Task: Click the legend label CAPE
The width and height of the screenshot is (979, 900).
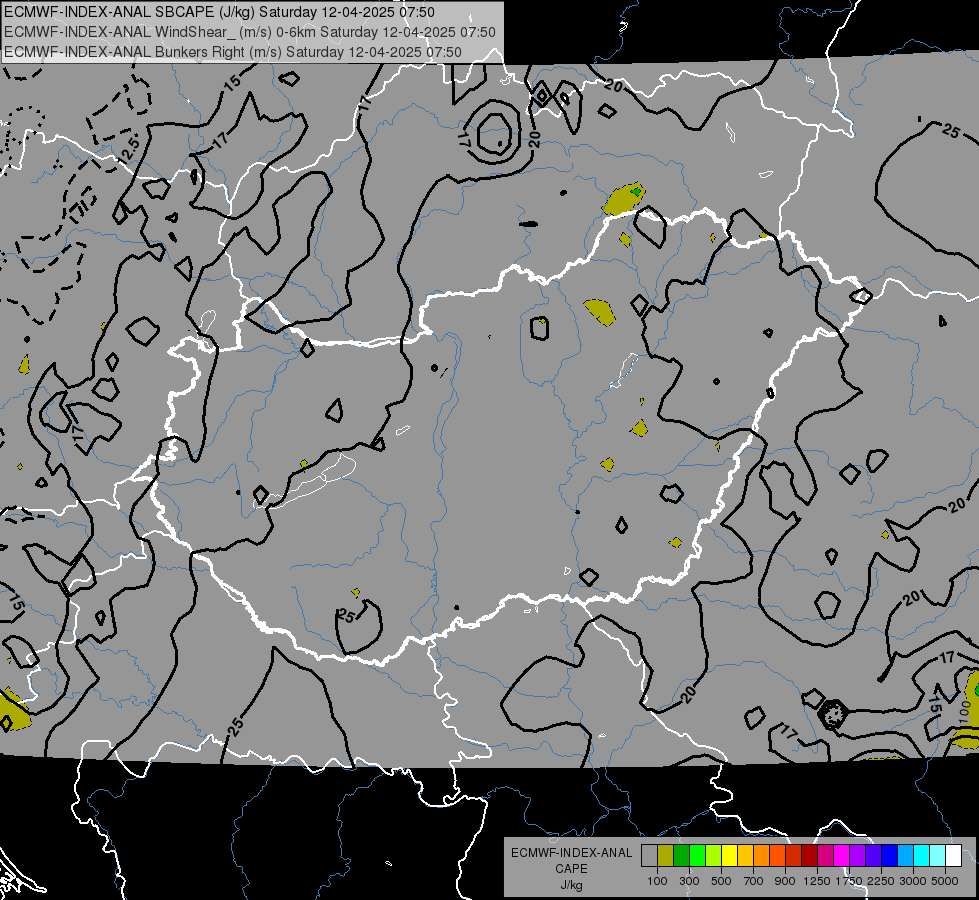Action: click(x=571, y=868)
